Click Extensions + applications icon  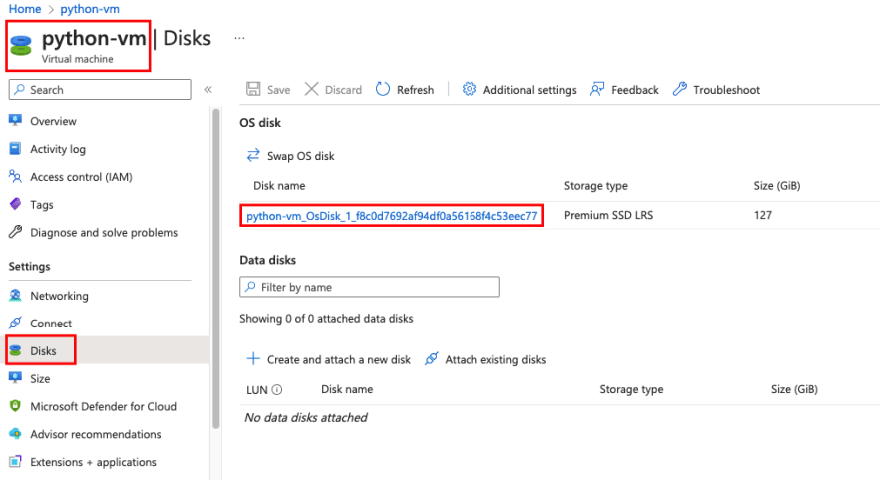(16, 461)
